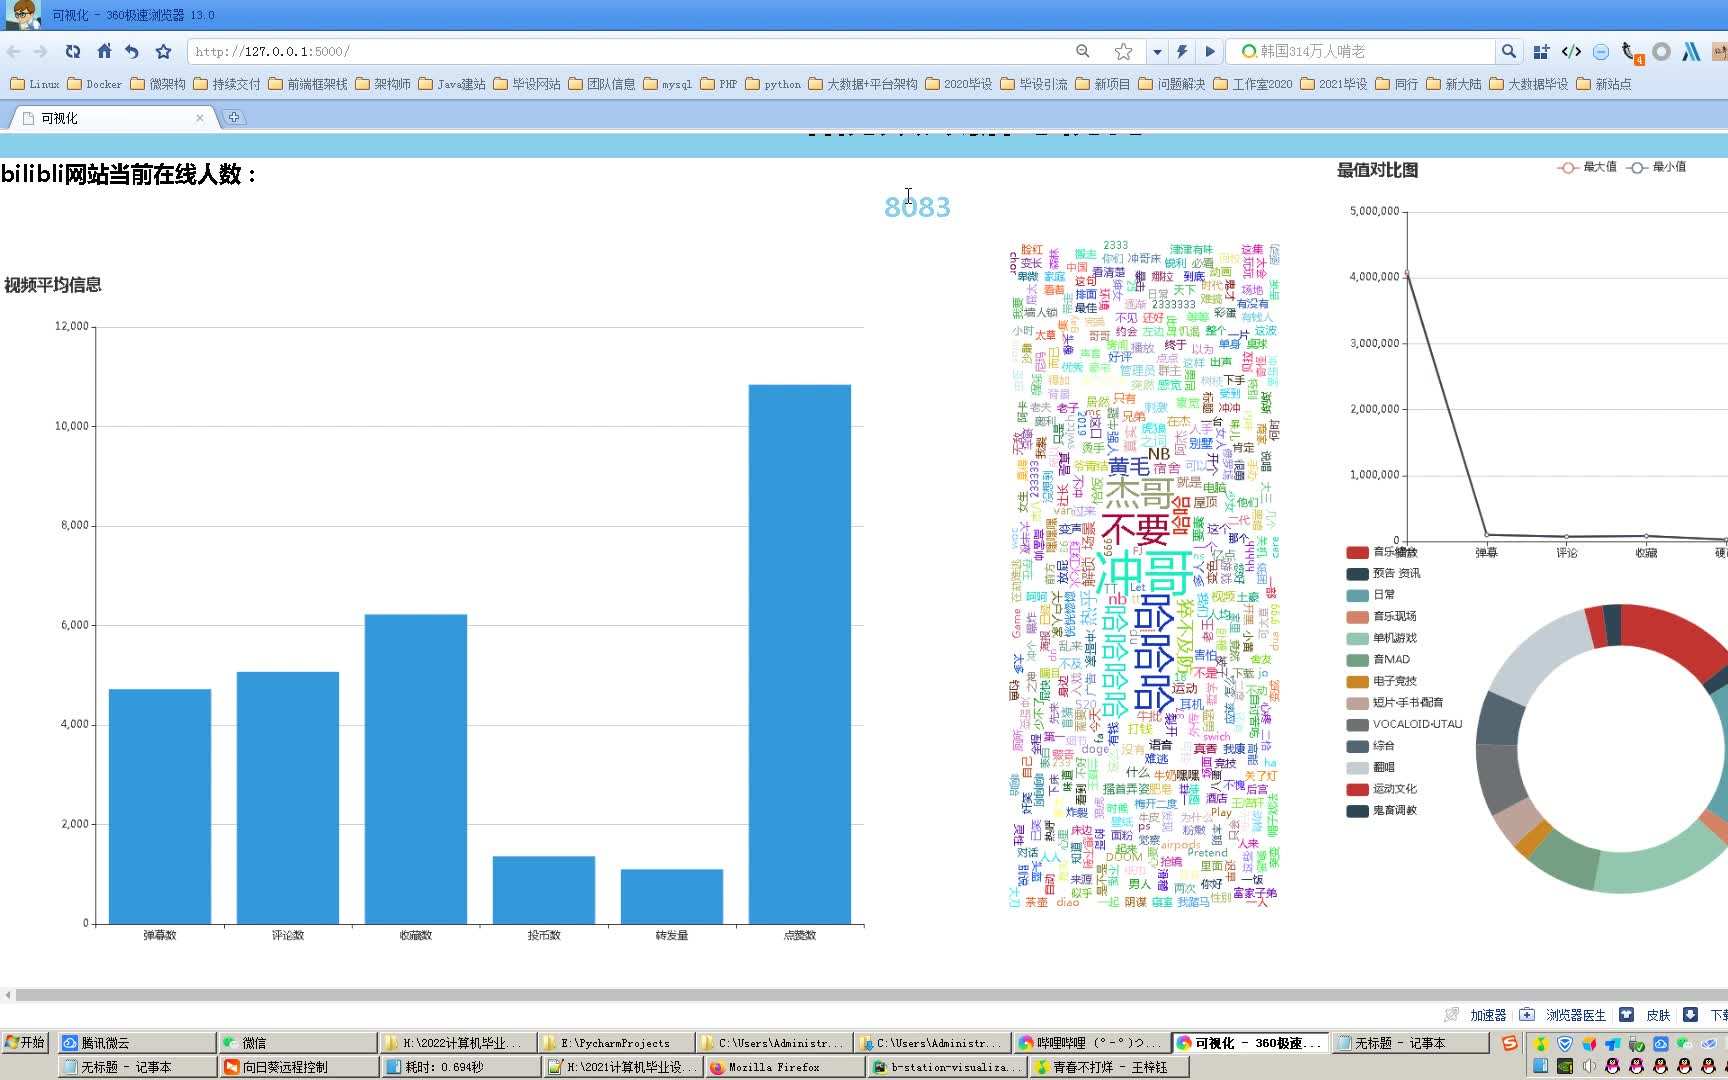Click the 综合 legend color swatch
Screen dimensions: 1728x1080
point(1357,746)
